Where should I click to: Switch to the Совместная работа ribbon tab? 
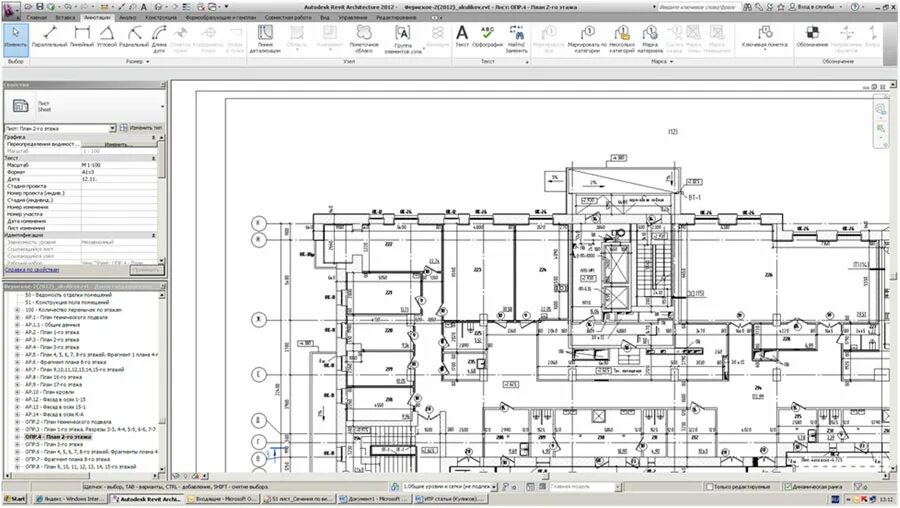tap(288, 18)
